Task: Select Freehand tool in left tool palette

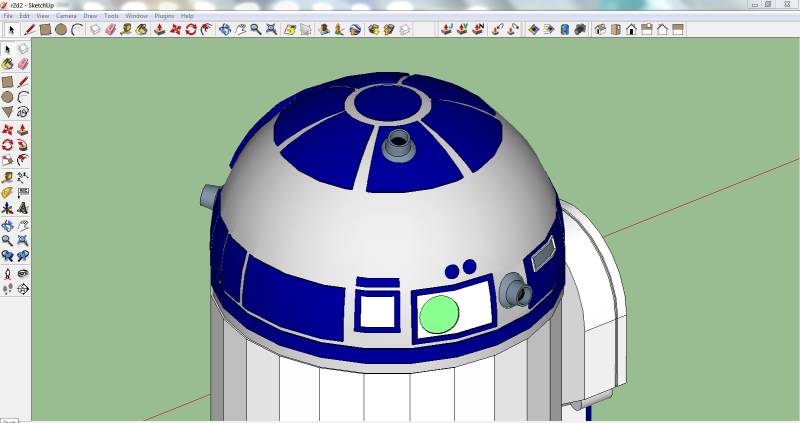Action: [23, 112]
